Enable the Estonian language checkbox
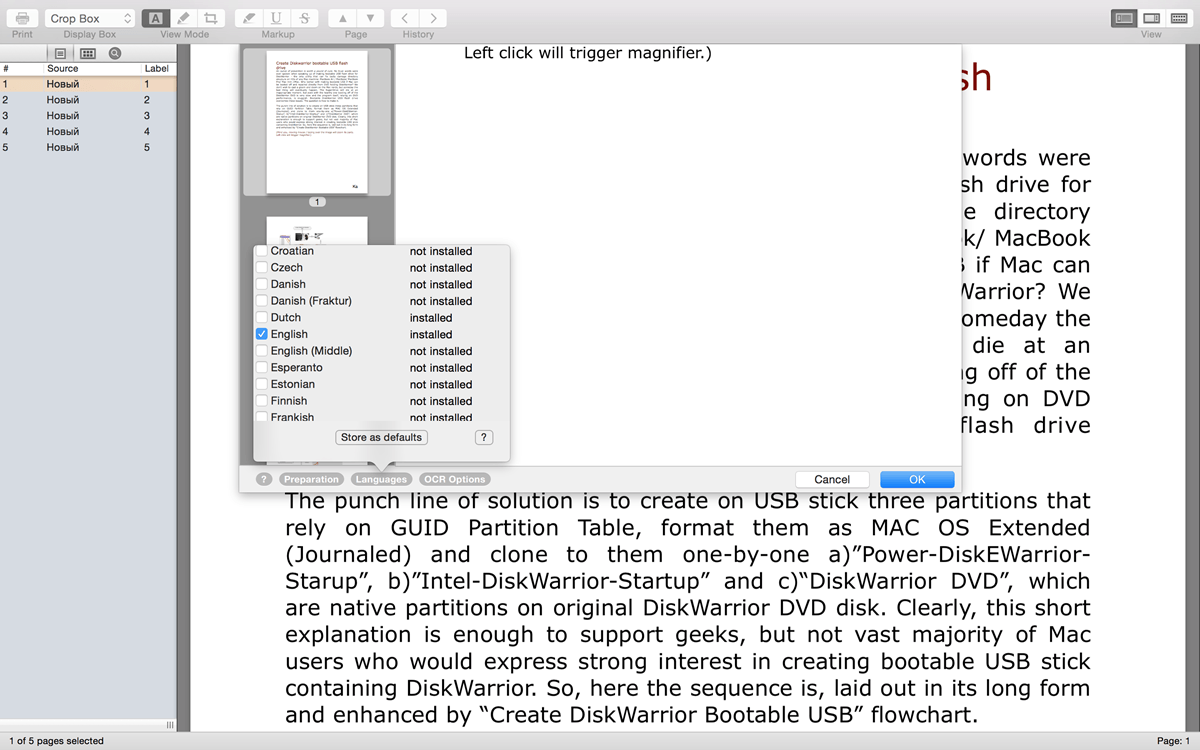Image resolution: width=1200 pixels, height=750 pixels. [261, 384]
